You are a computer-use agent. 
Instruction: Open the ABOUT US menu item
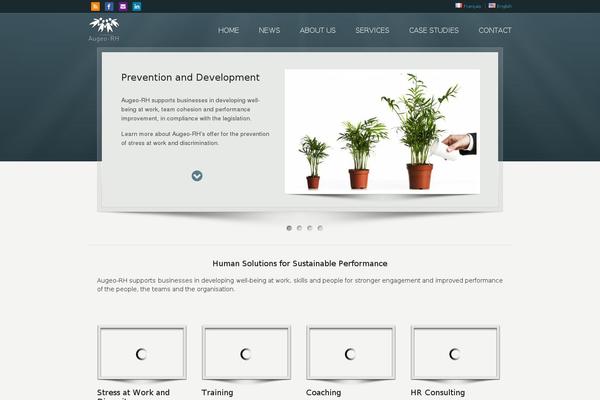318,30
